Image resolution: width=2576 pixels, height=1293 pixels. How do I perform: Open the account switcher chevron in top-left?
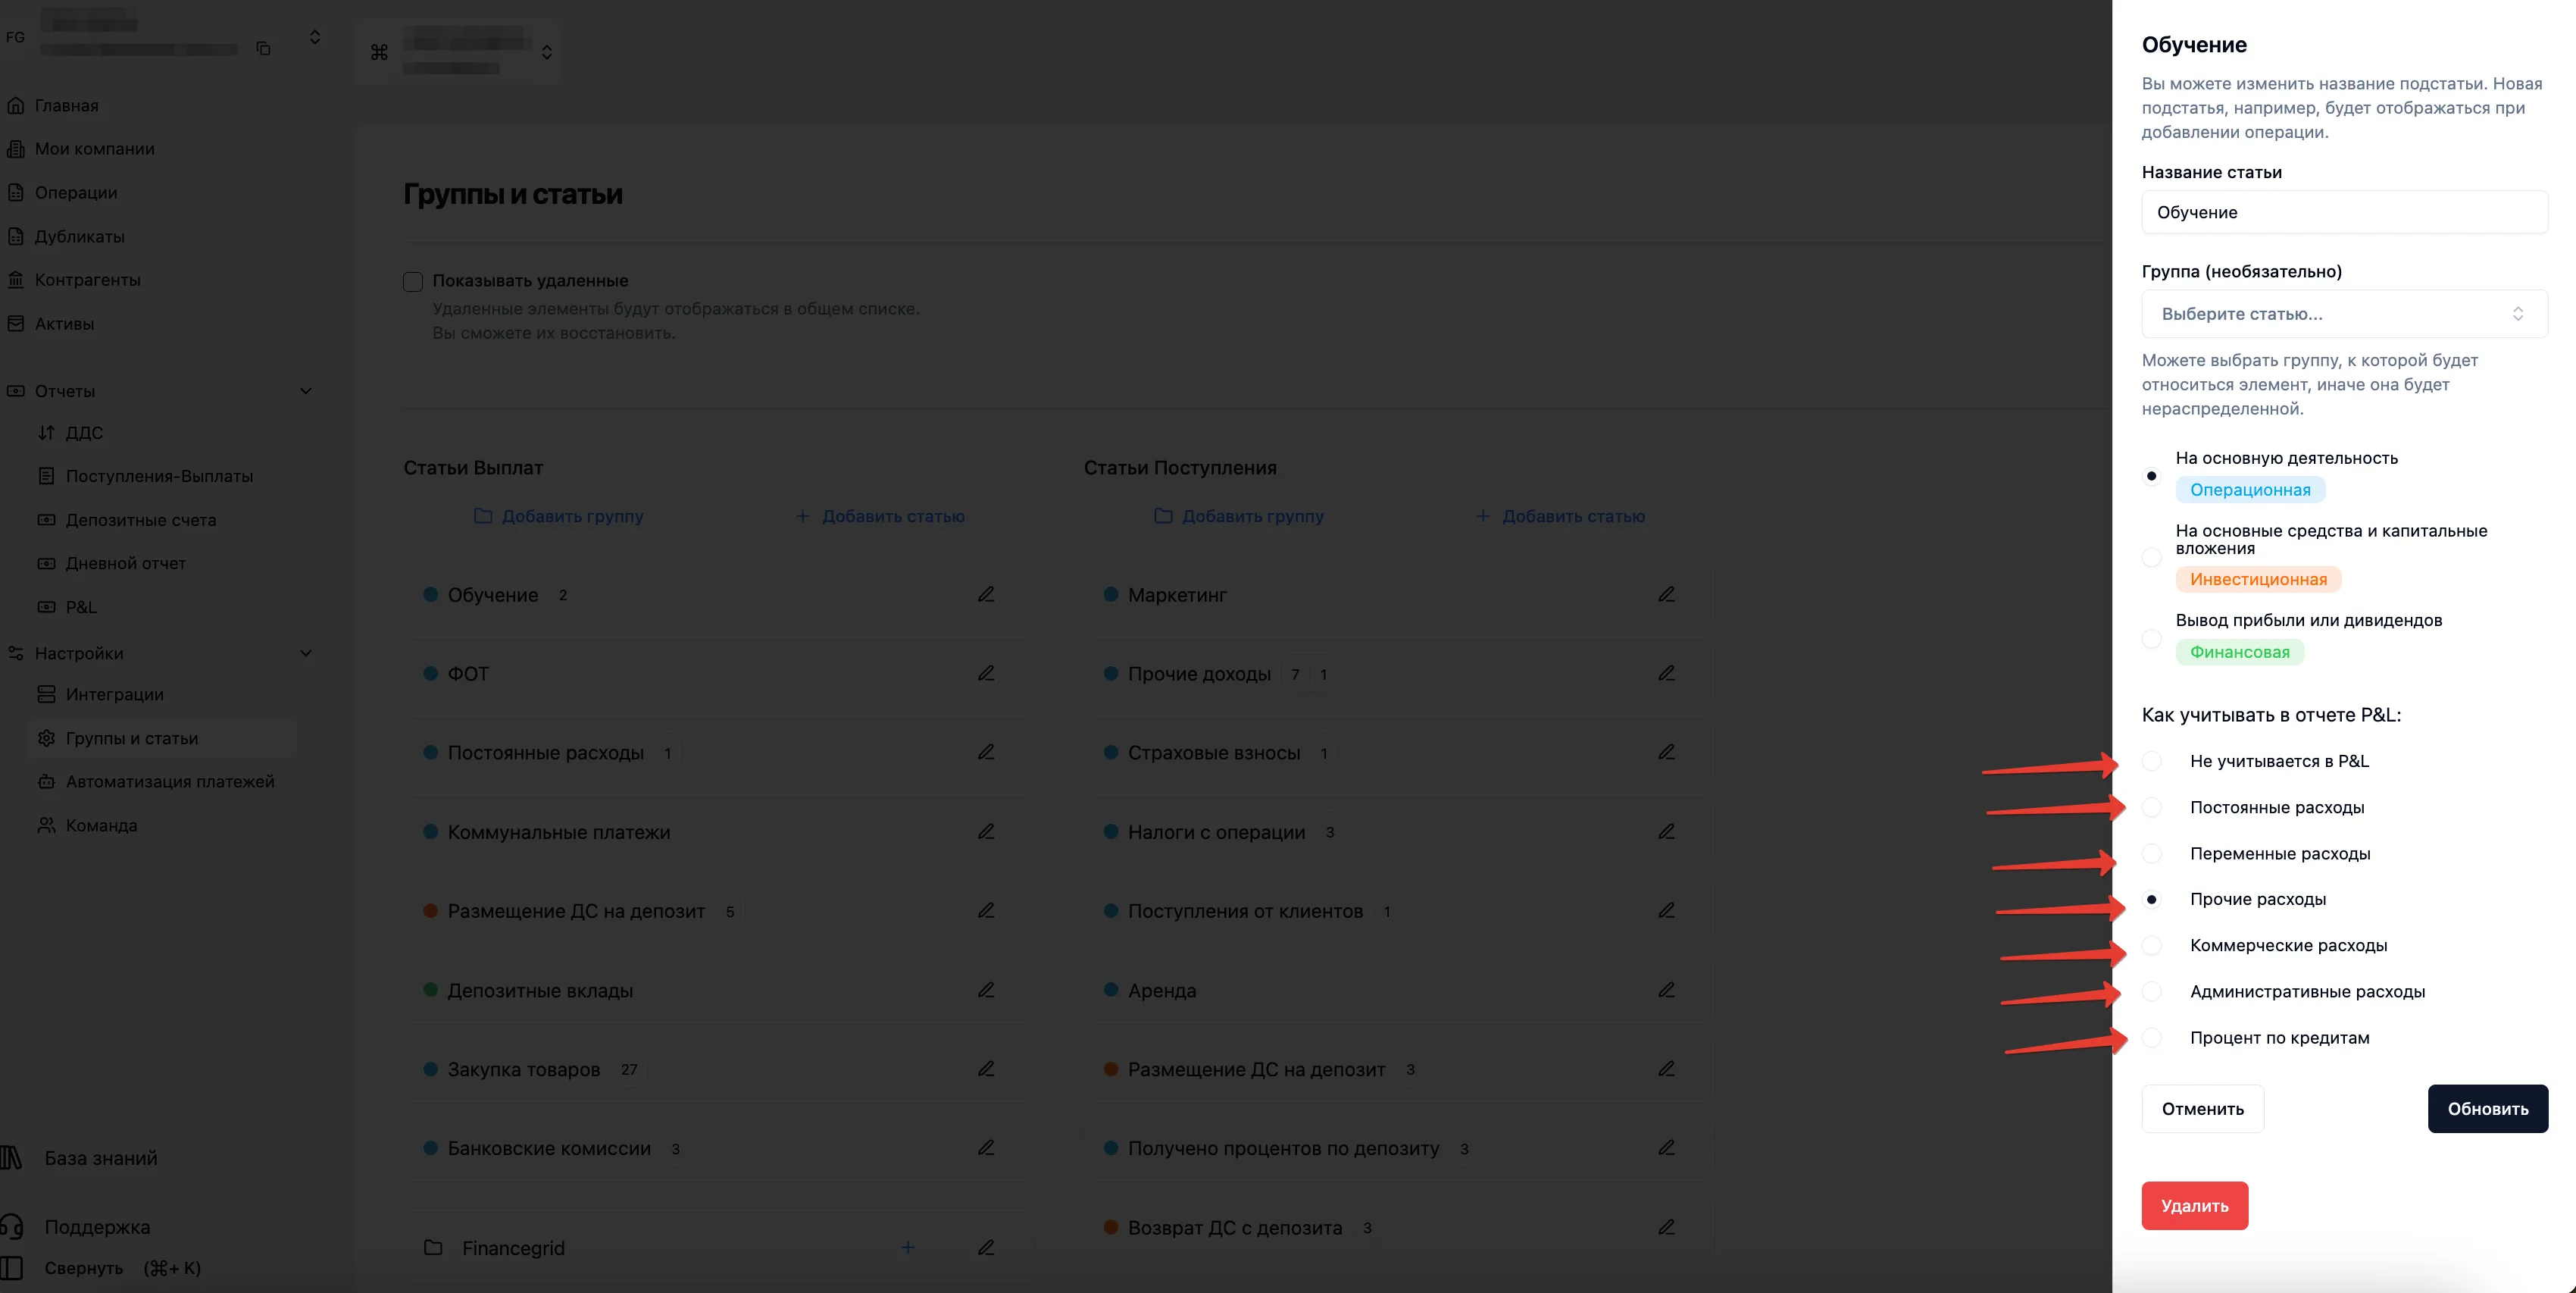pos(315,37)
